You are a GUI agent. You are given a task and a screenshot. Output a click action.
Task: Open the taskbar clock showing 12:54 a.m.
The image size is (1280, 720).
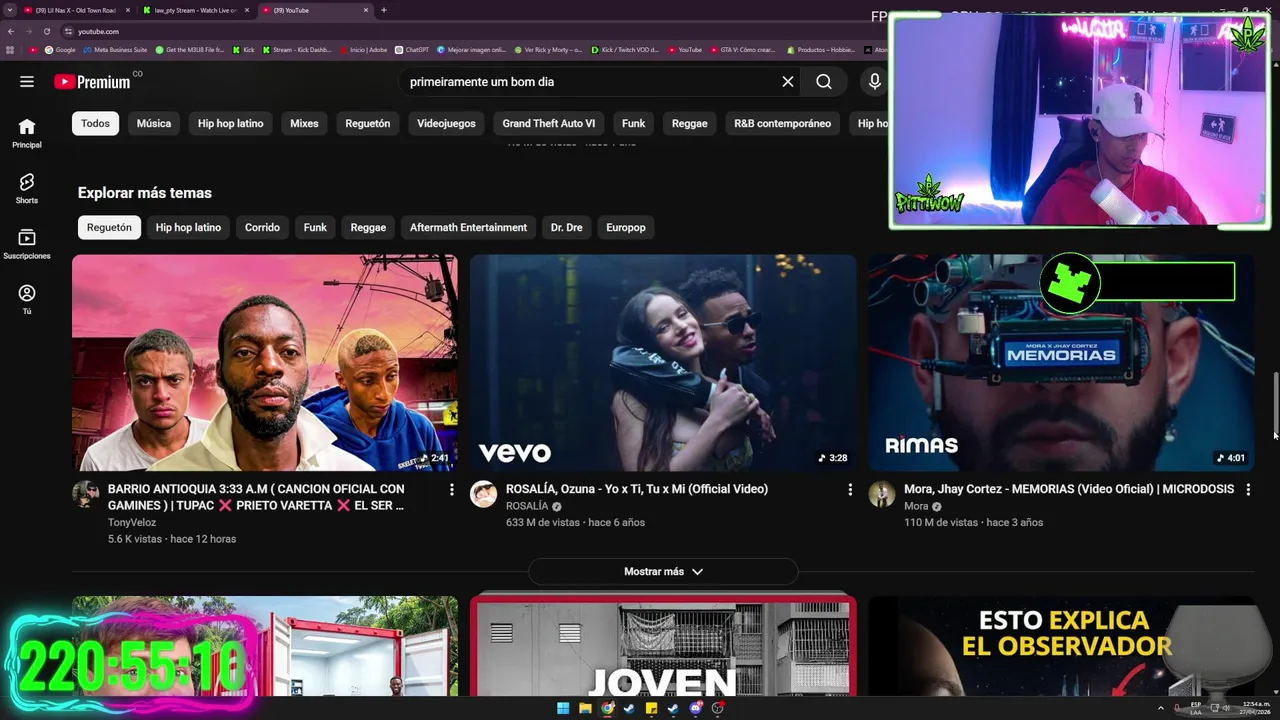[1256, 708]
